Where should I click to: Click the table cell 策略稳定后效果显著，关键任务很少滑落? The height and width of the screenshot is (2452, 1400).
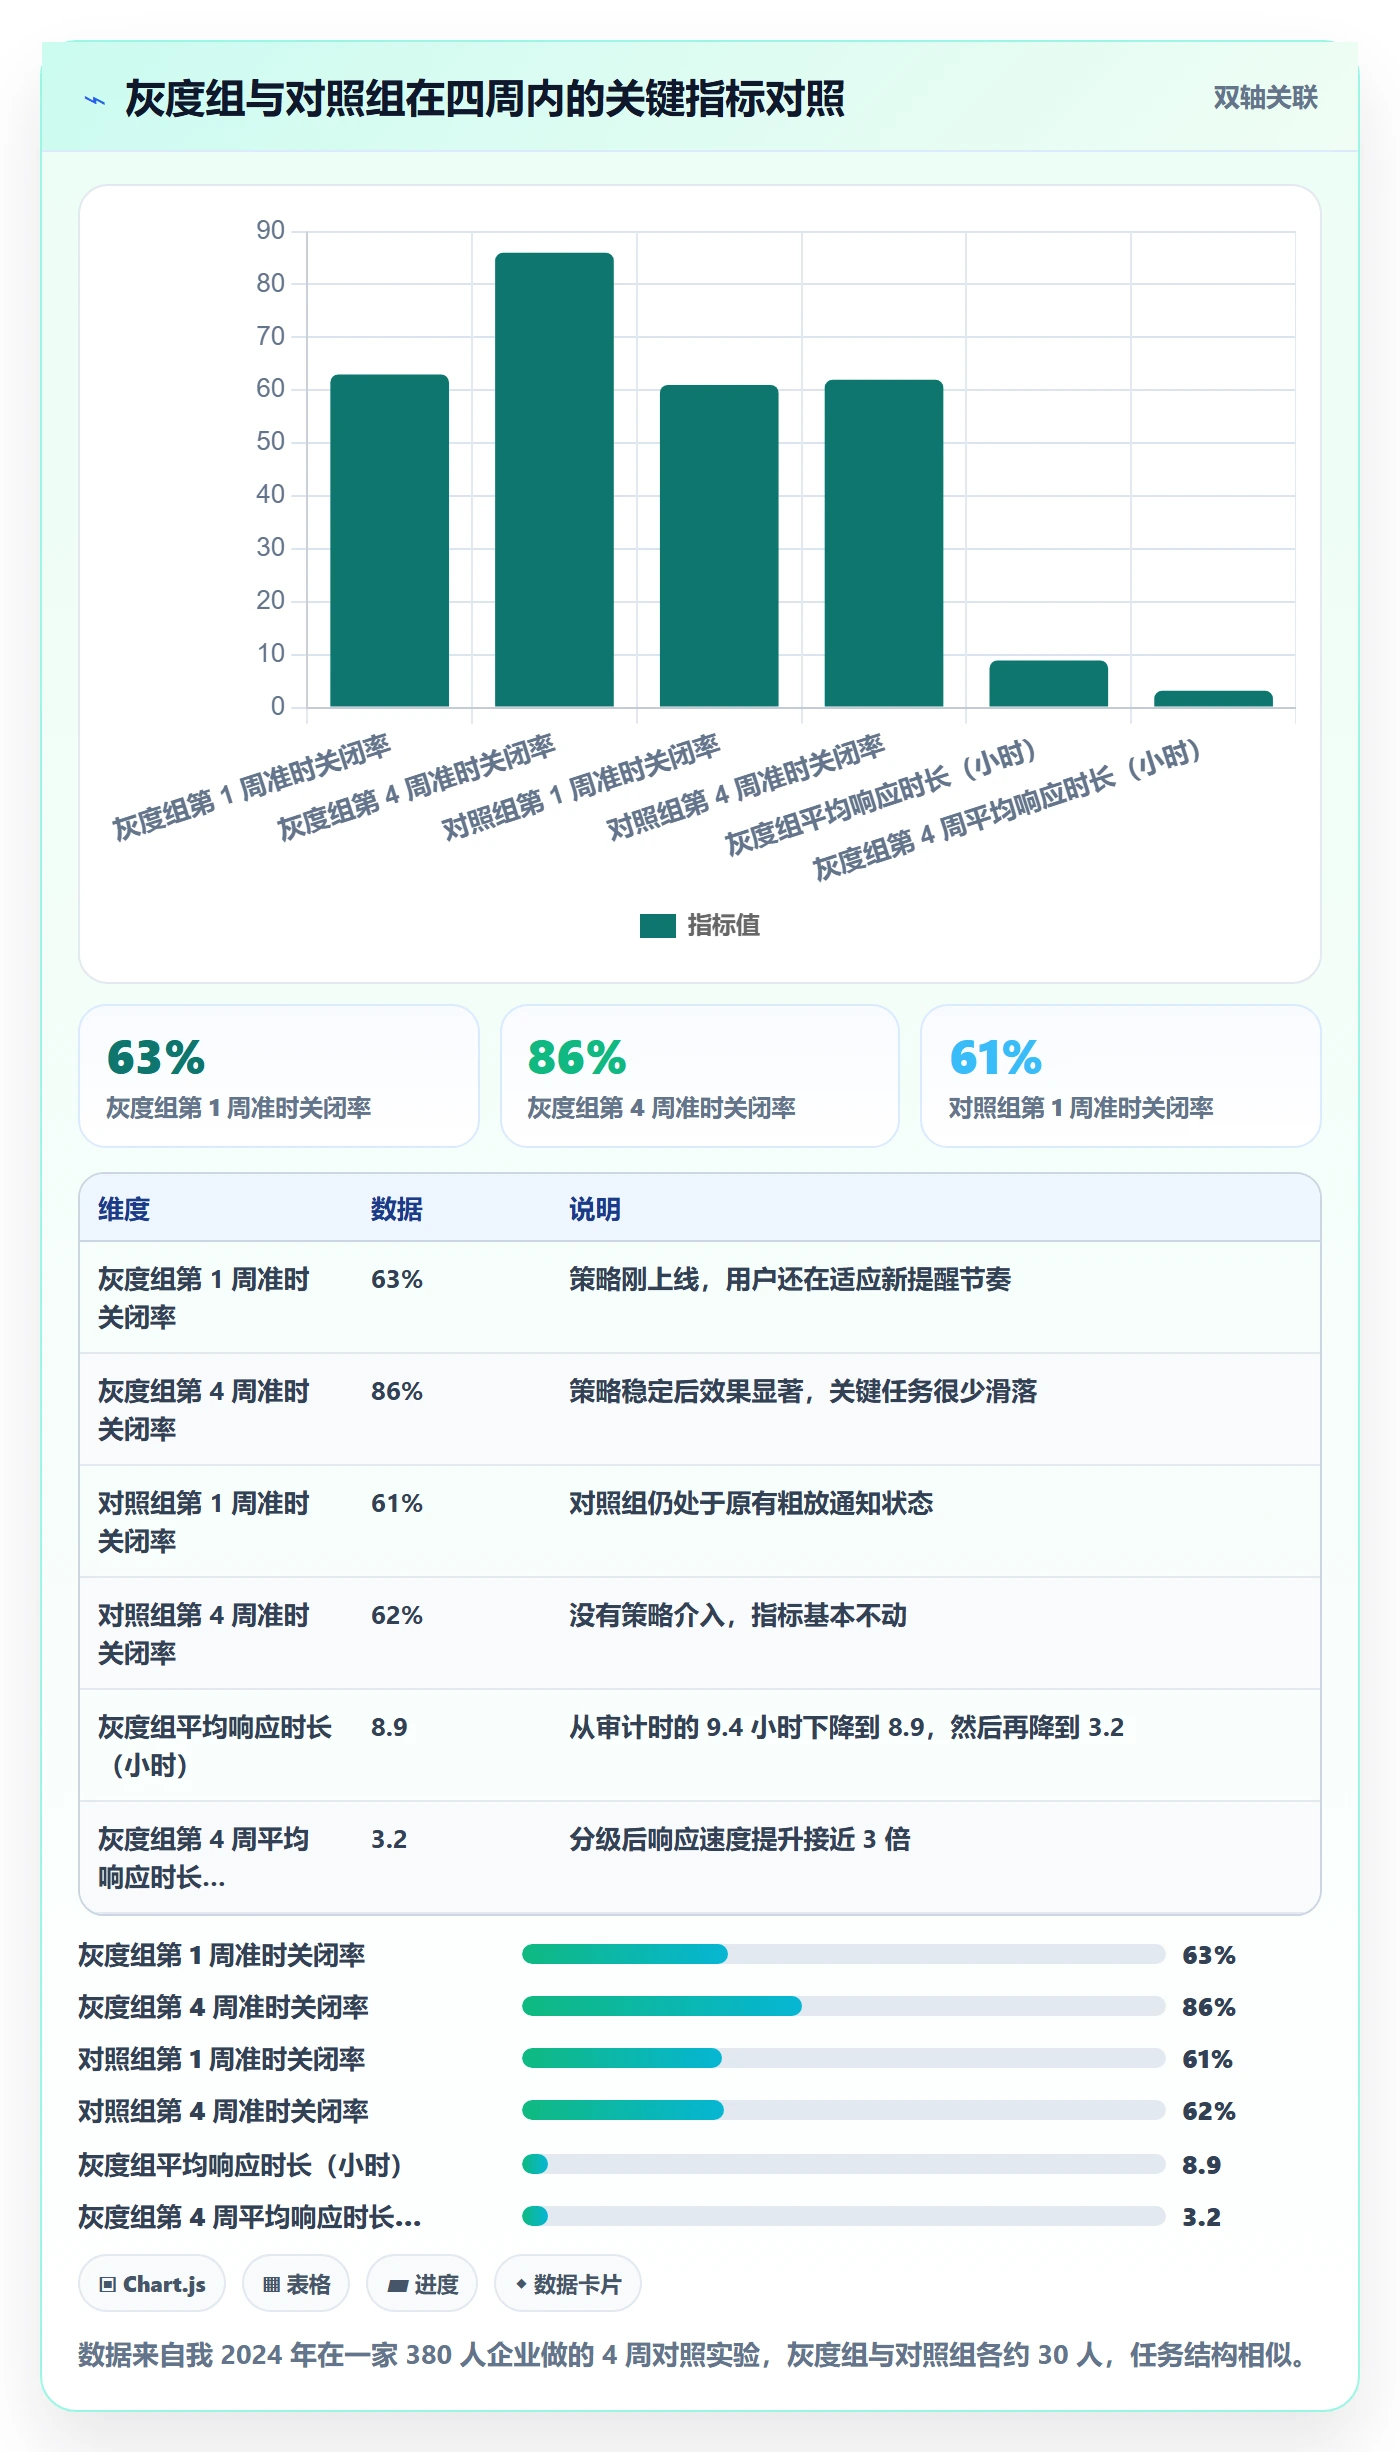point(803,1391)
